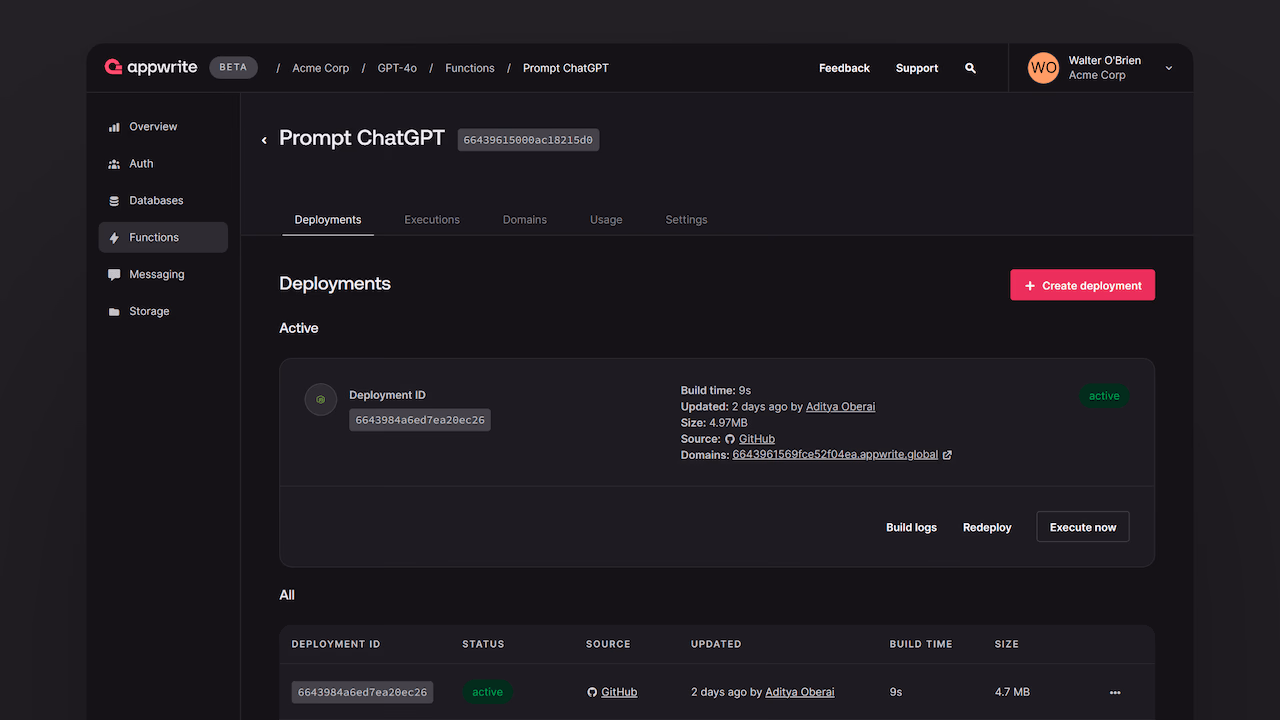Image resolution: width=1280 pixels, height=720 pixels.
Task: Open the Overview section
Action: (x=163, y=127)
